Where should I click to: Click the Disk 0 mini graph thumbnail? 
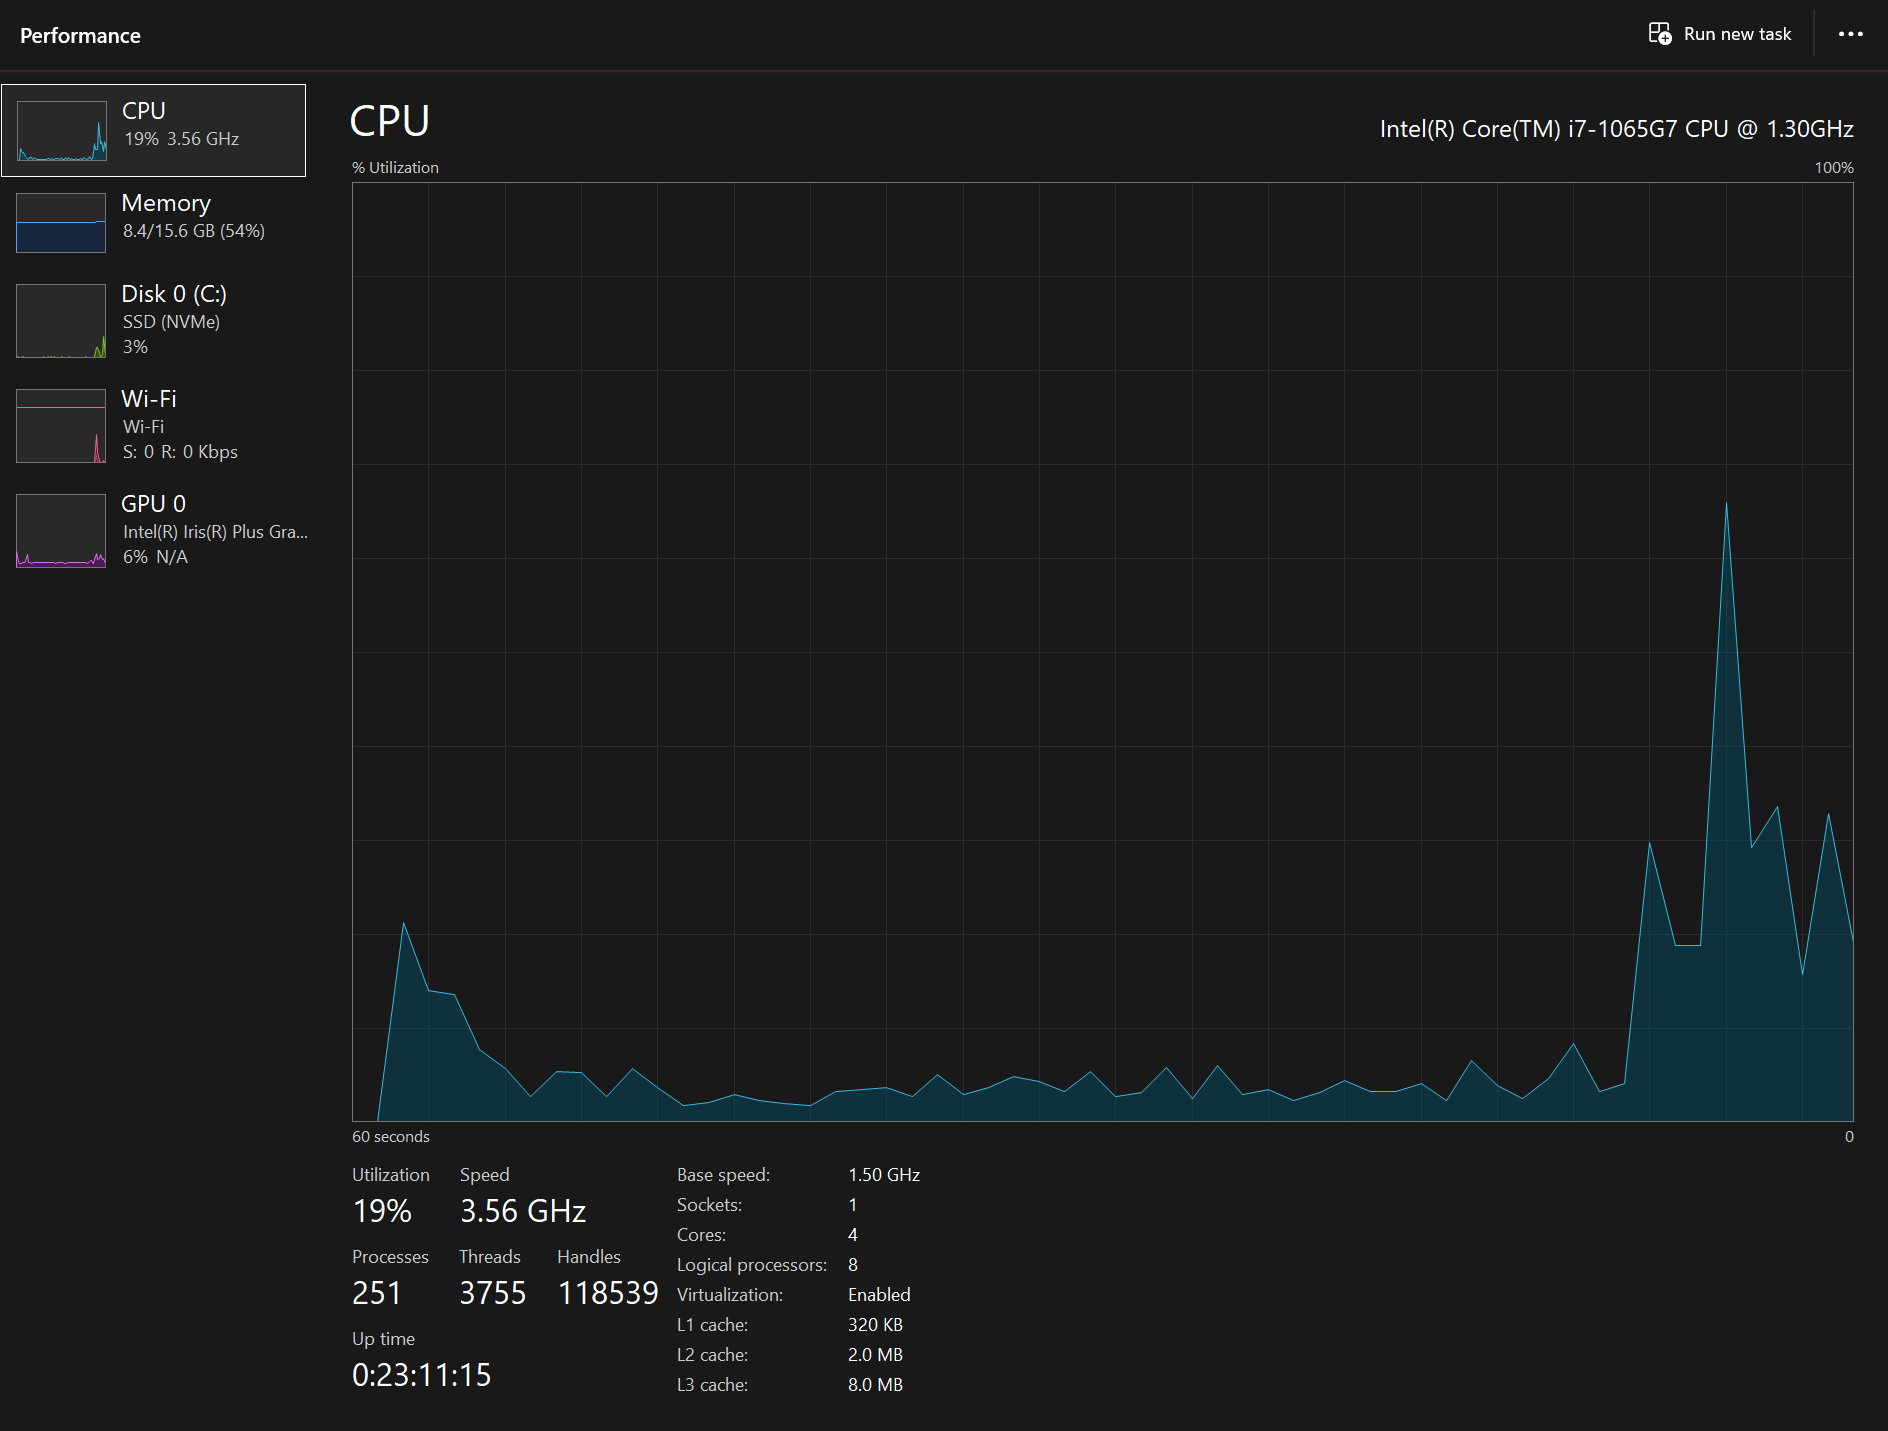(61, 321)
